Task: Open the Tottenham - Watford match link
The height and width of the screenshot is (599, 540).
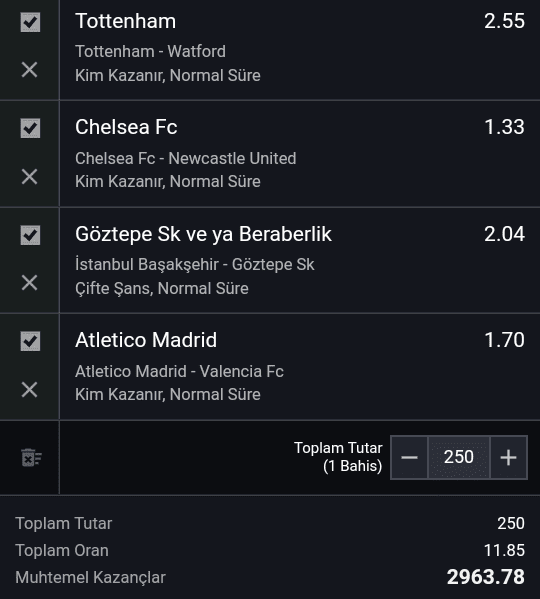Action: [x=150, y=51]
